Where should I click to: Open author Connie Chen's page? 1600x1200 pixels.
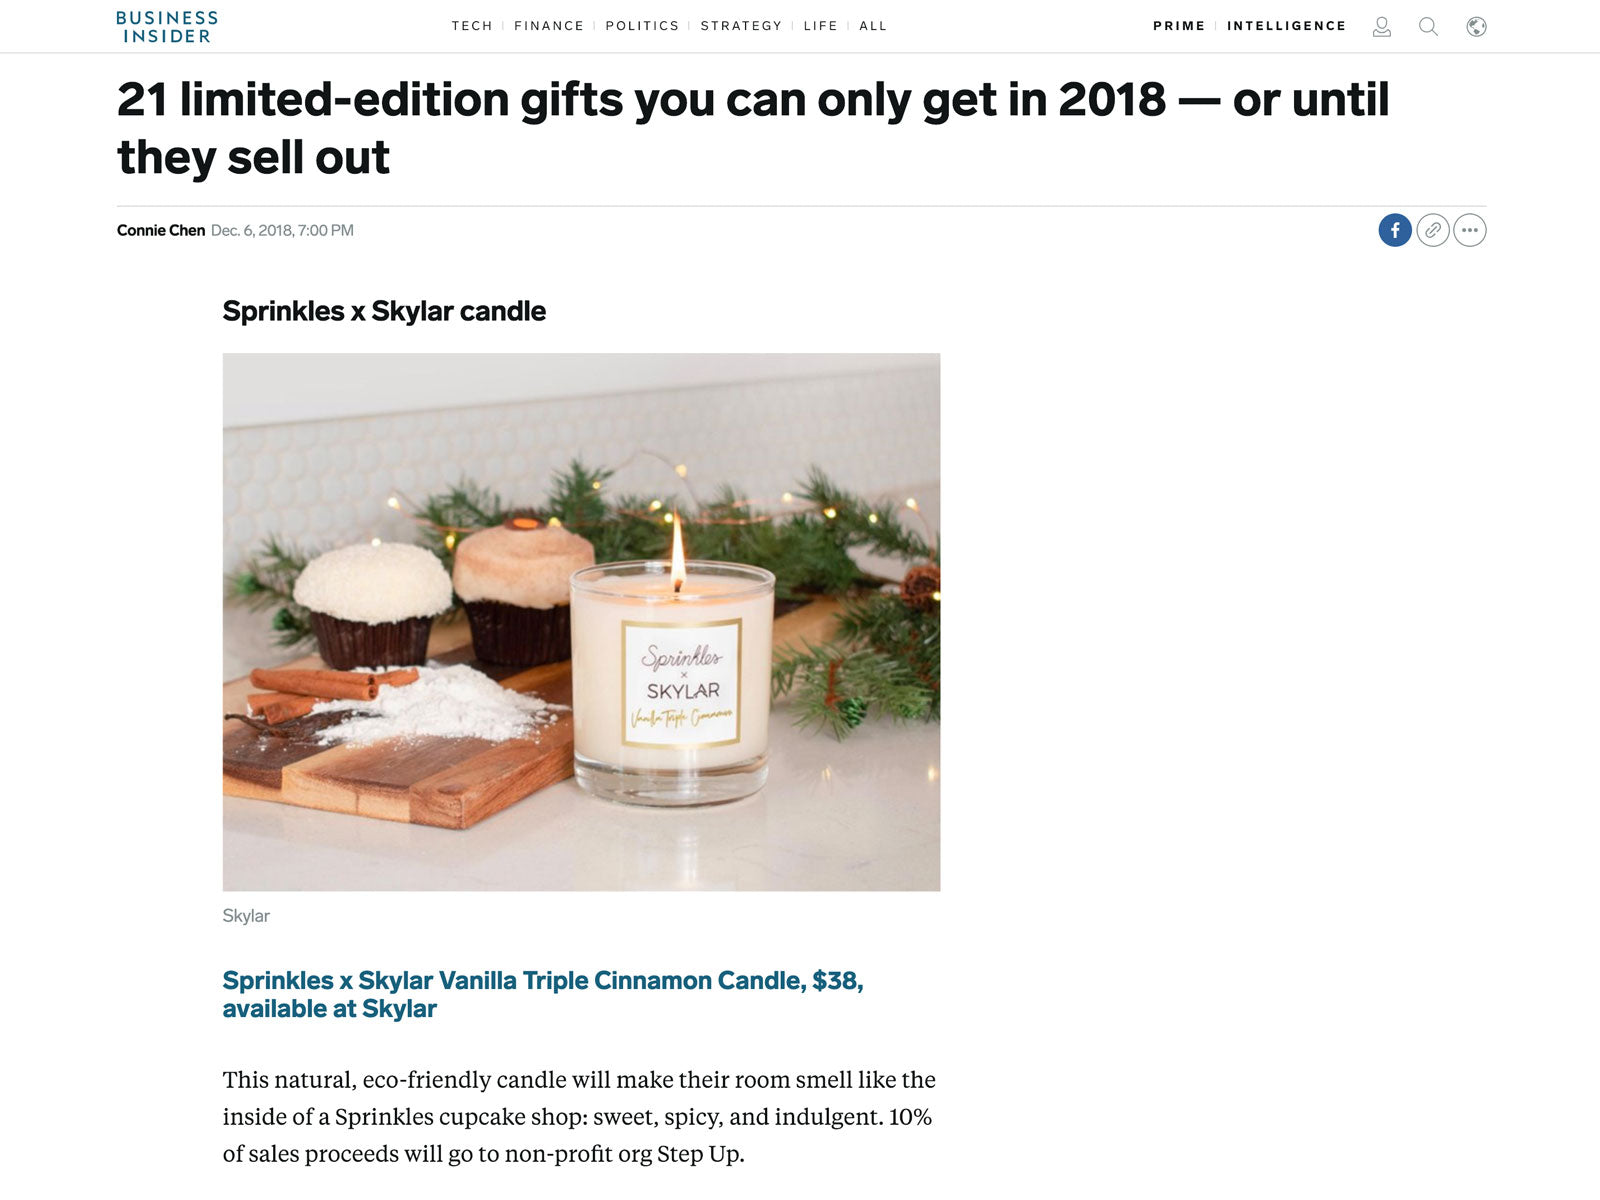[x=161, y=230]
